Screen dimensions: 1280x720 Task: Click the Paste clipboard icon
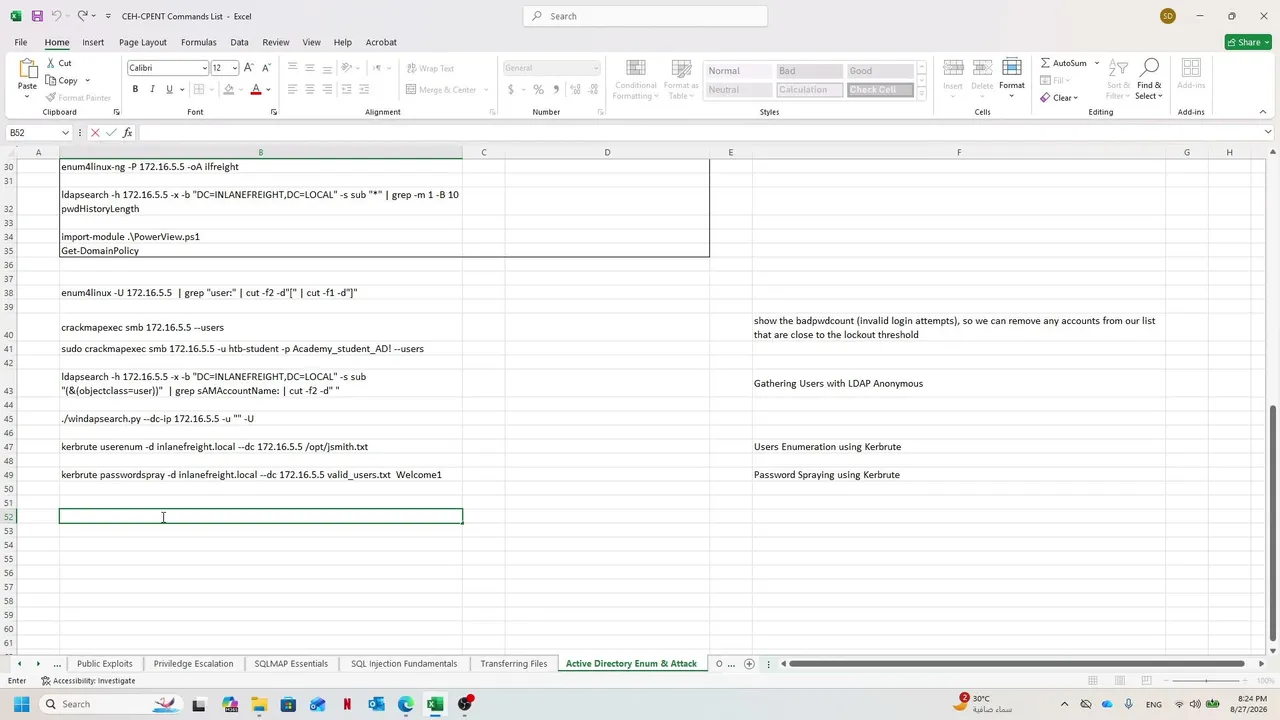coord(27,69)
